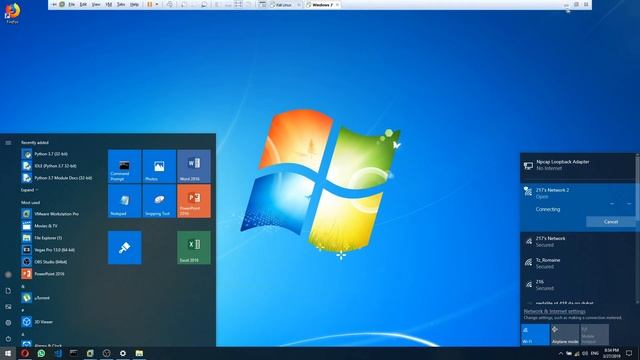Open the VMware Help menu

[x=134, y=4]
